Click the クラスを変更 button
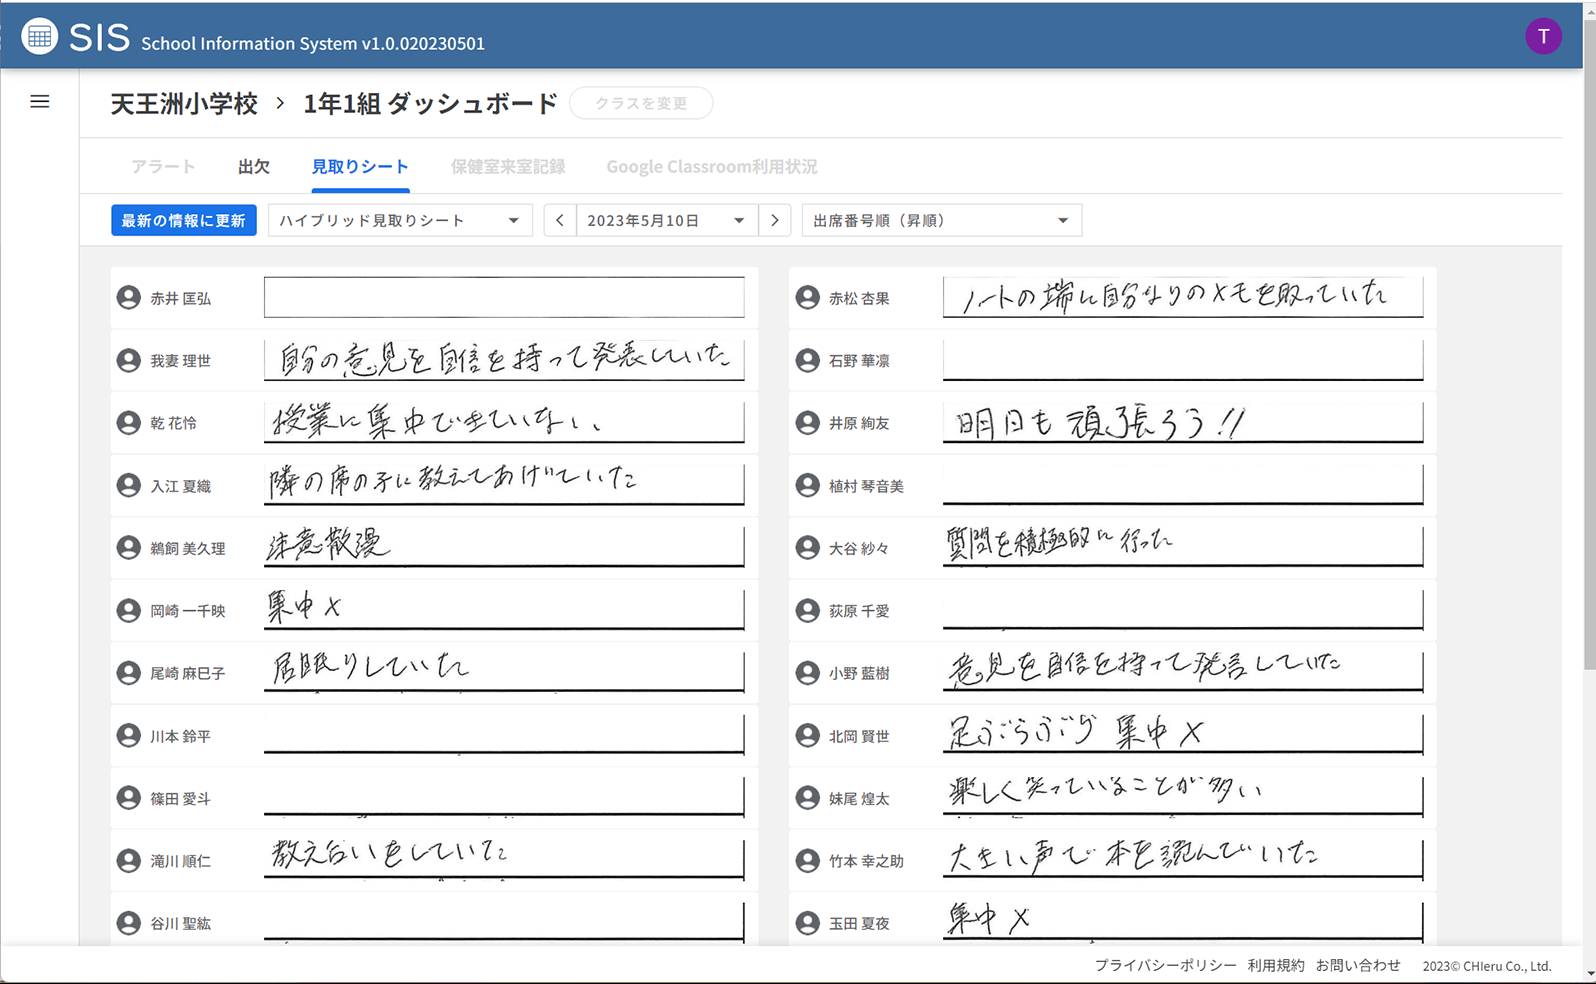Viewport: 1596px width, 984px height. [641, 103]
